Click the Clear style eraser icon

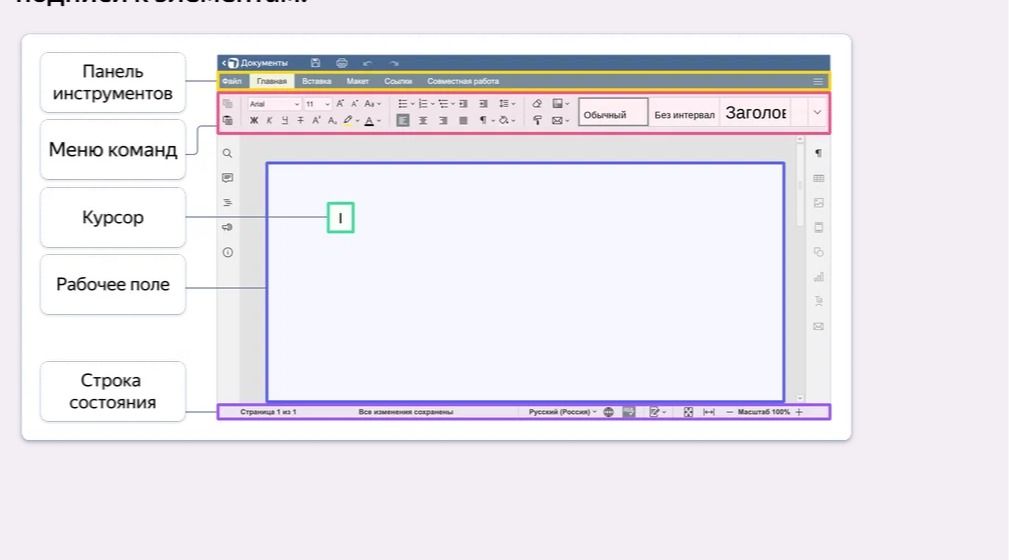(537, 104)
